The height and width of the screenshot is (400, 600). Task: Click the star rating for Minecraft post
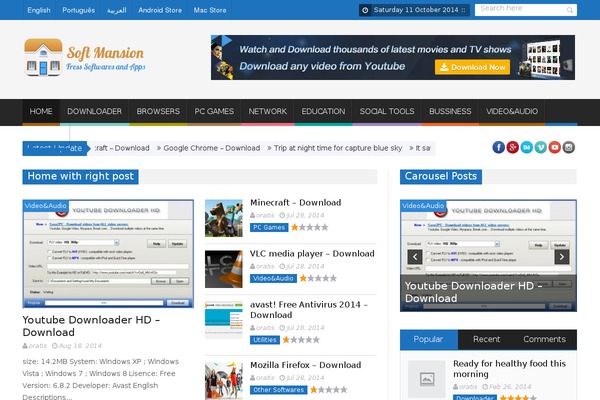[x=310, y=227]
